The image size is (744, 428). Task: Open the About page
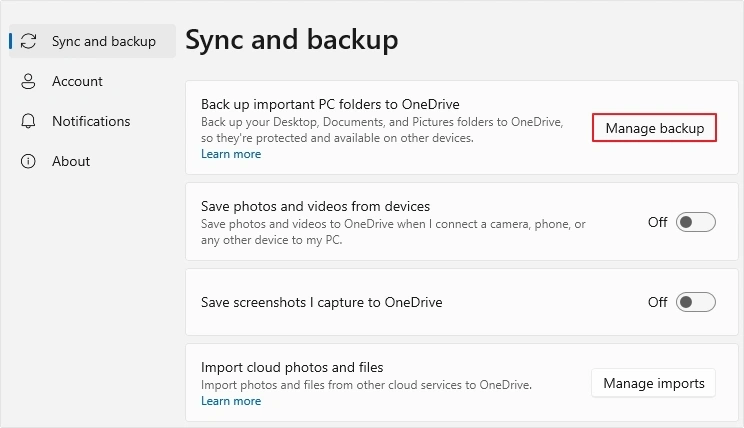[93, 161]
